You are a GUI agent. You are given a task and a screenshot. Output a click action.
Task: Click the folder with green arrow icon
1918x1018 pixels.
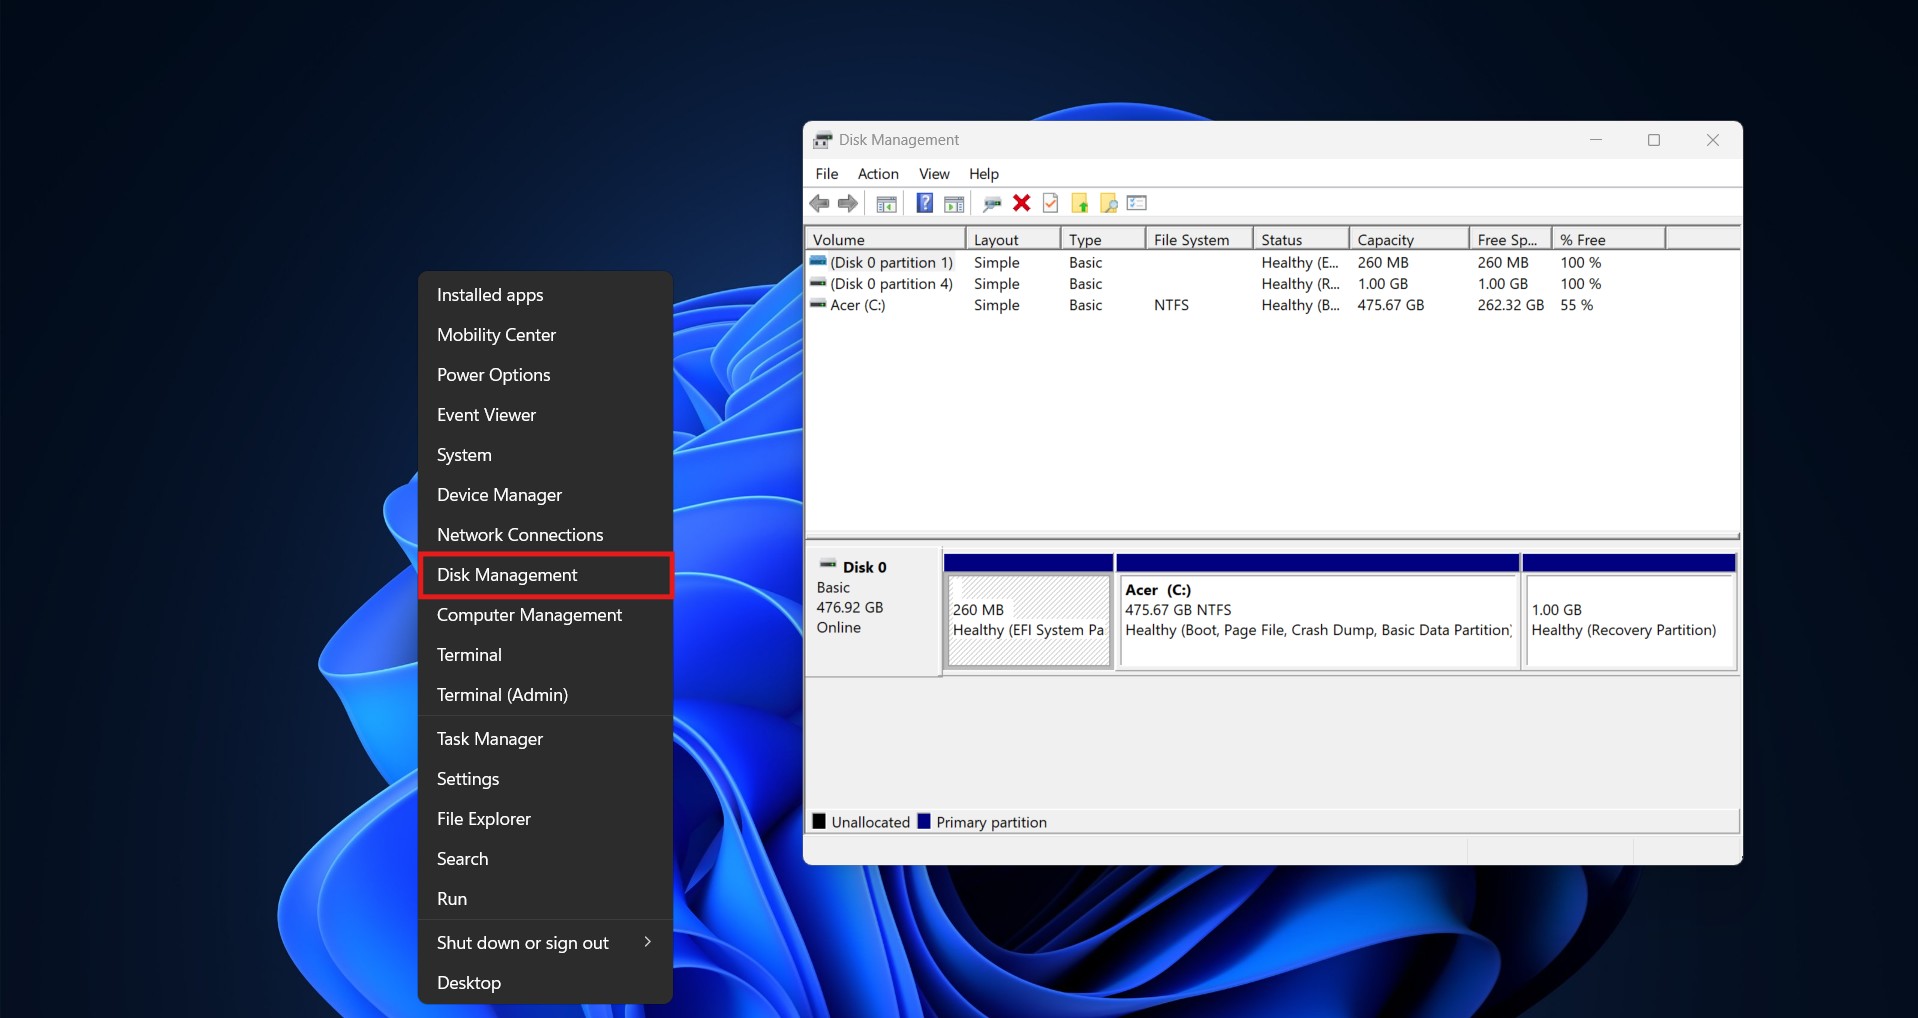(x=1080, y=204)
